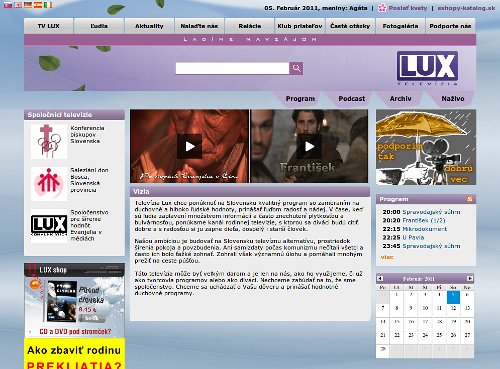
Task: Open the Časté otázky menu
Action: [350, 26]
